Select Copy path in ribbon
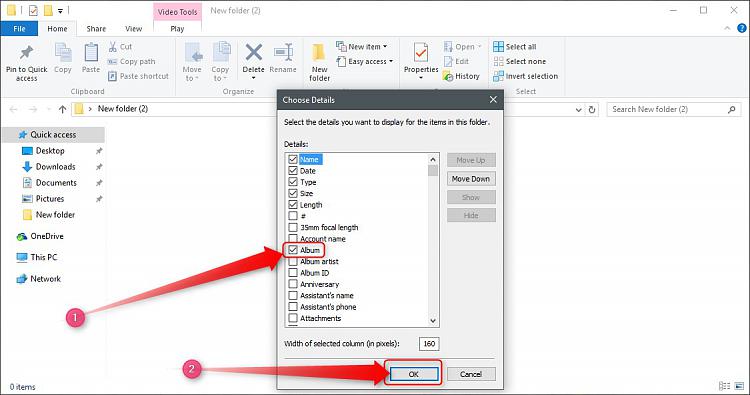The image size is (750, 395). coord(132,61)
